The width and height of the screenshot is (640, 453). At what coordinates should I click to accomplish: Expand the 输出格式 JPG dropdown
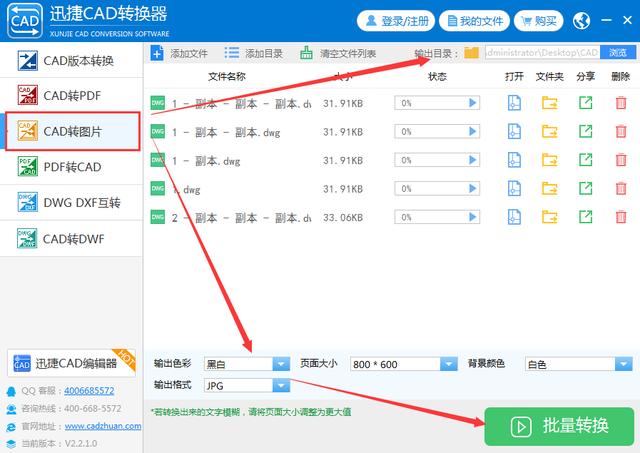[x=281, y=385]
